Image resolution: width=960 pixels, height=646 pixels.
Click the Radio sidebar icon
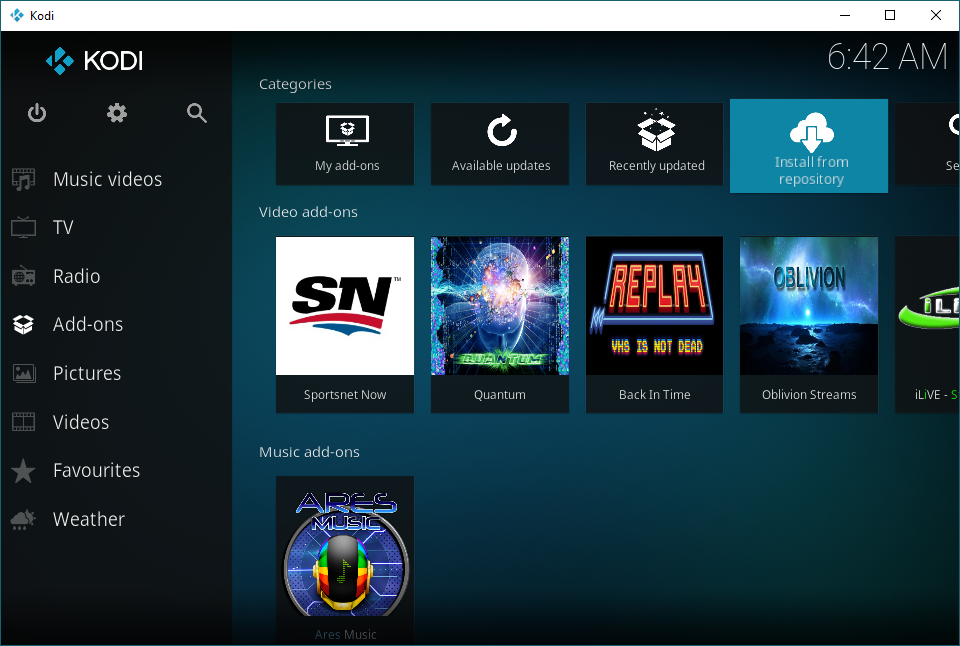point(23,276)
